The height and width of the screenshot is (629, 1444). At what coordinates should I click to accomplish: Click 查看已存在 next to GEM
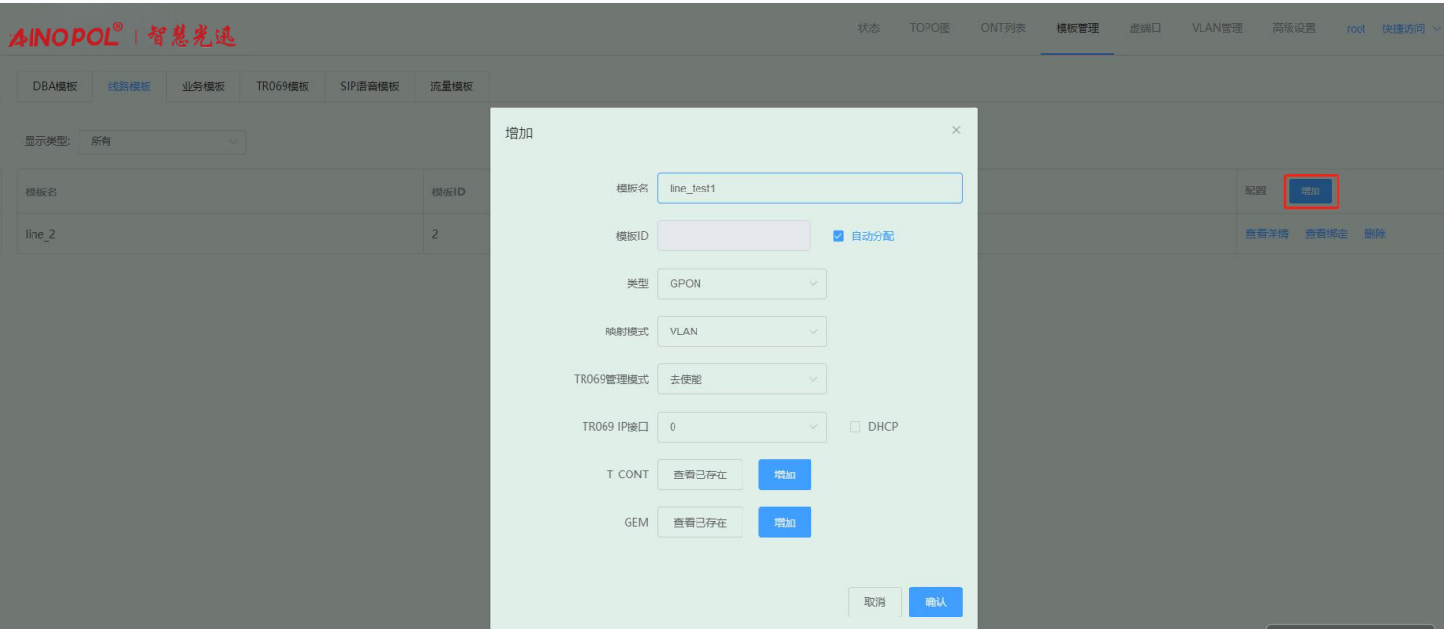(x=699, y=523)
